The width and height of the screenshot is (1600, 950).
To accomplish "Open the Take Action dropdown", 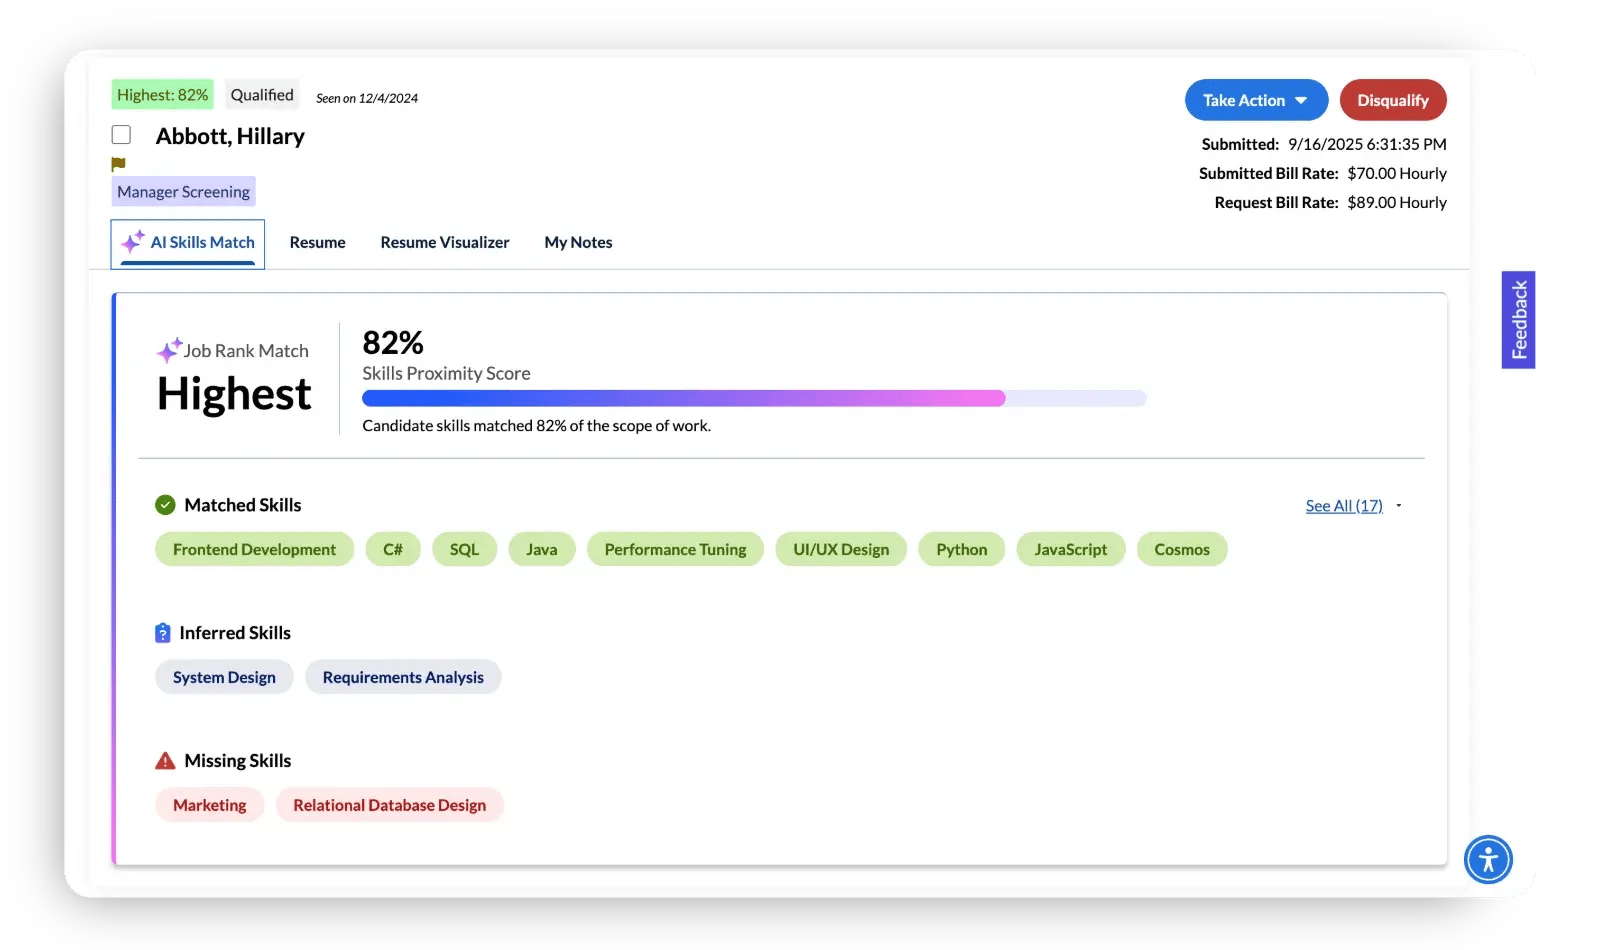I will coord(1255,100).
